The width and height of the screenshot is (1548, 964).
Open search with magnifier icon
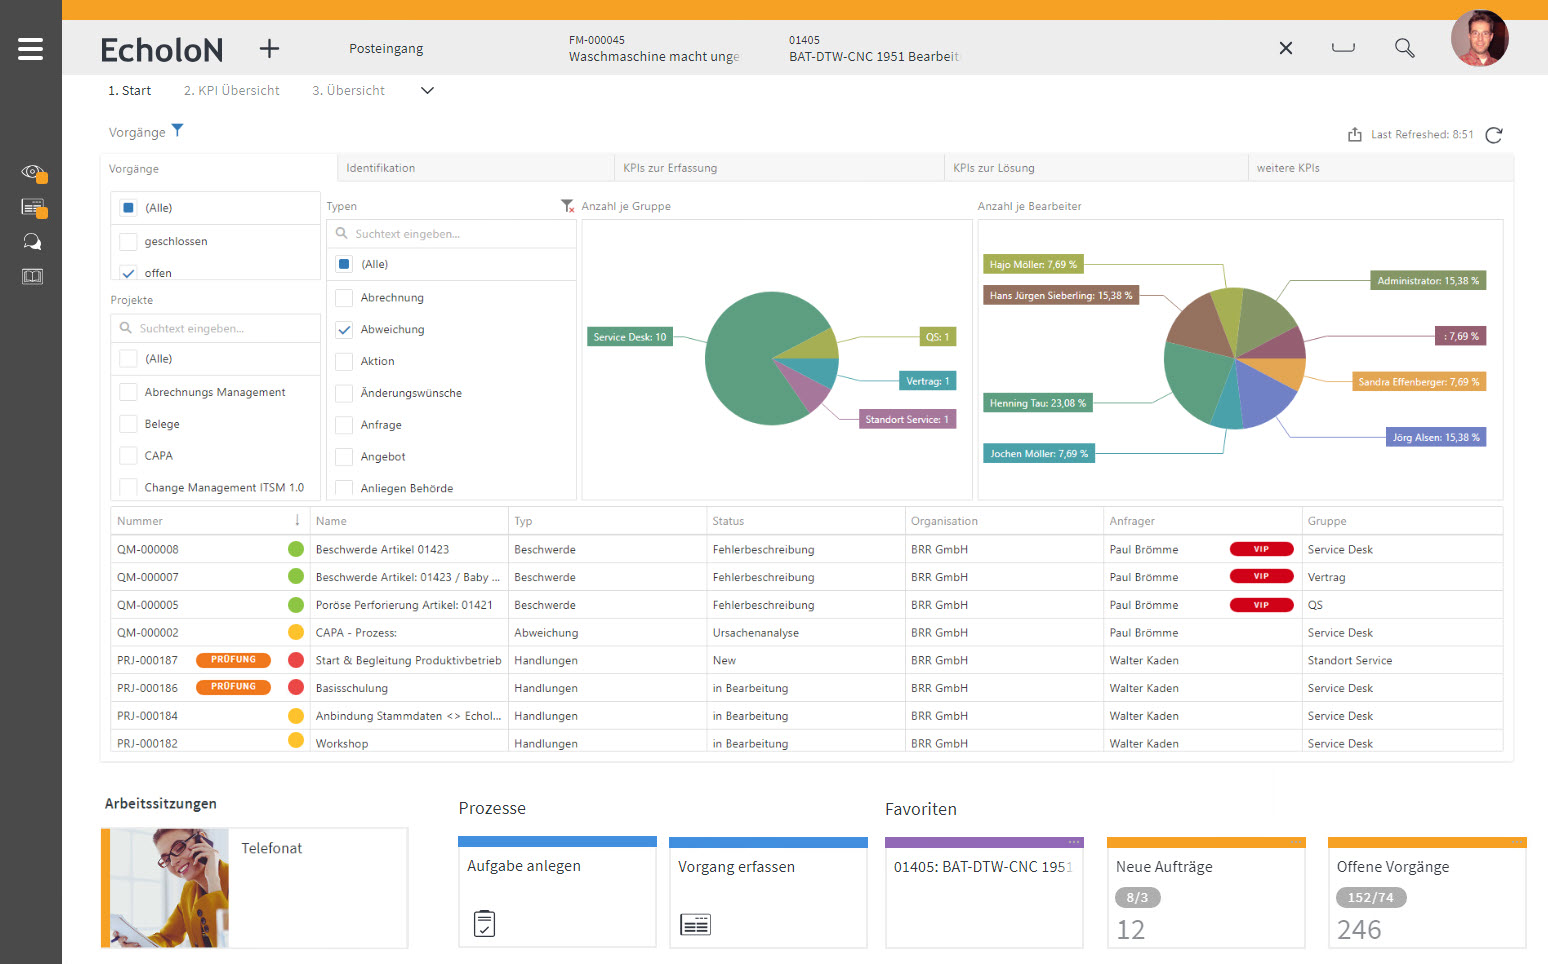click(1404, 48)
